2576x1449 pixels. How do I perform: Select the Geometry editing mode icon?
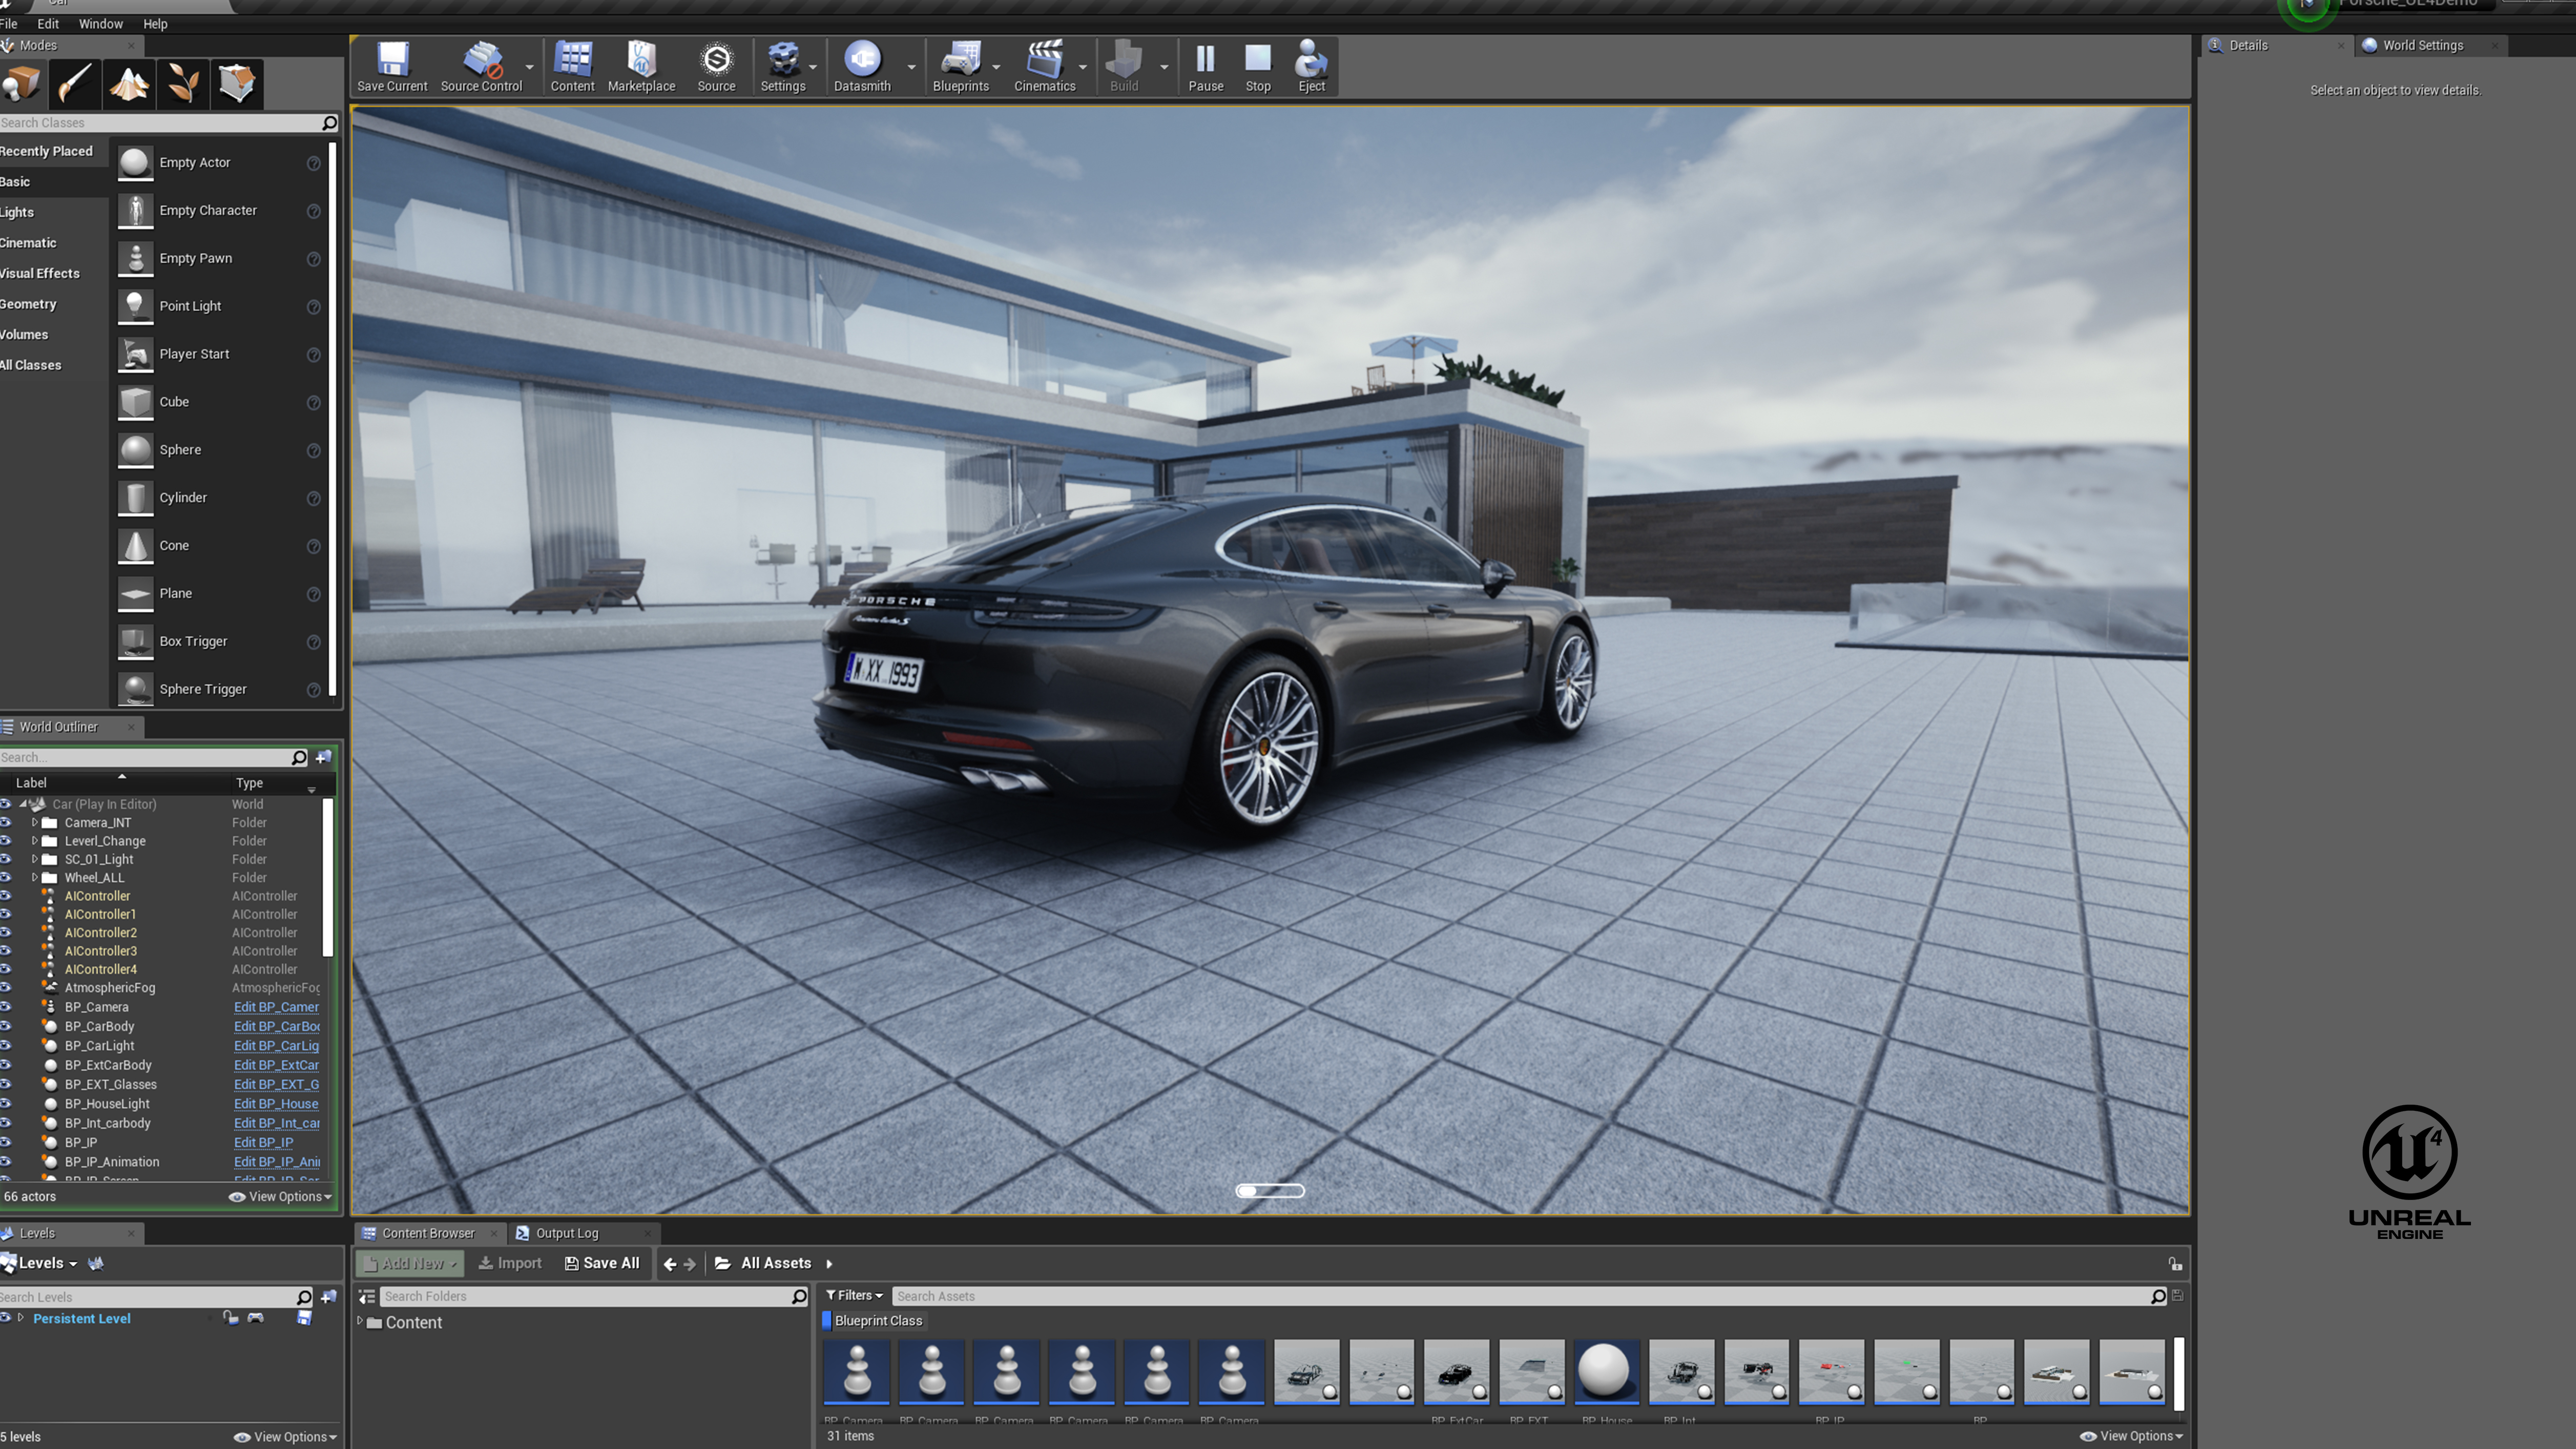coord(237,84)
